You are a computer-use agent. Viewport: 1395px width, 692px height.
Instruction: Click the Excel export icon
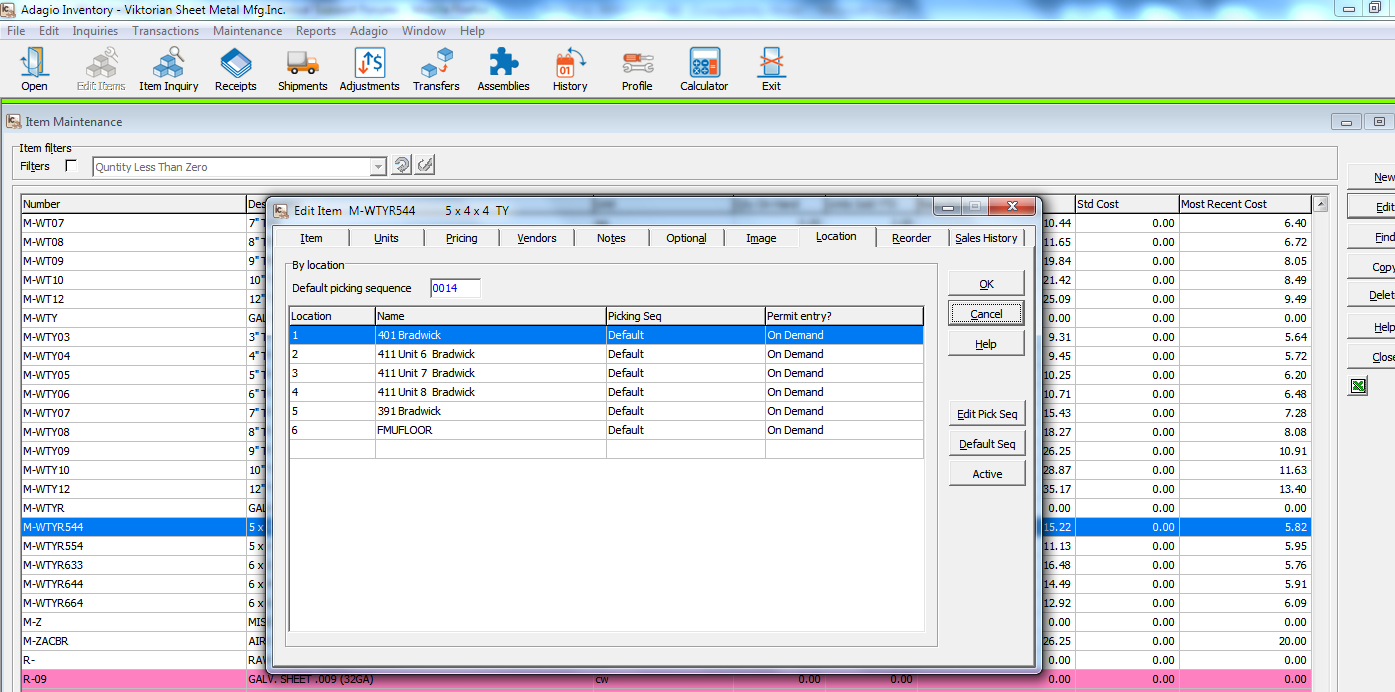click(1357, 386)
